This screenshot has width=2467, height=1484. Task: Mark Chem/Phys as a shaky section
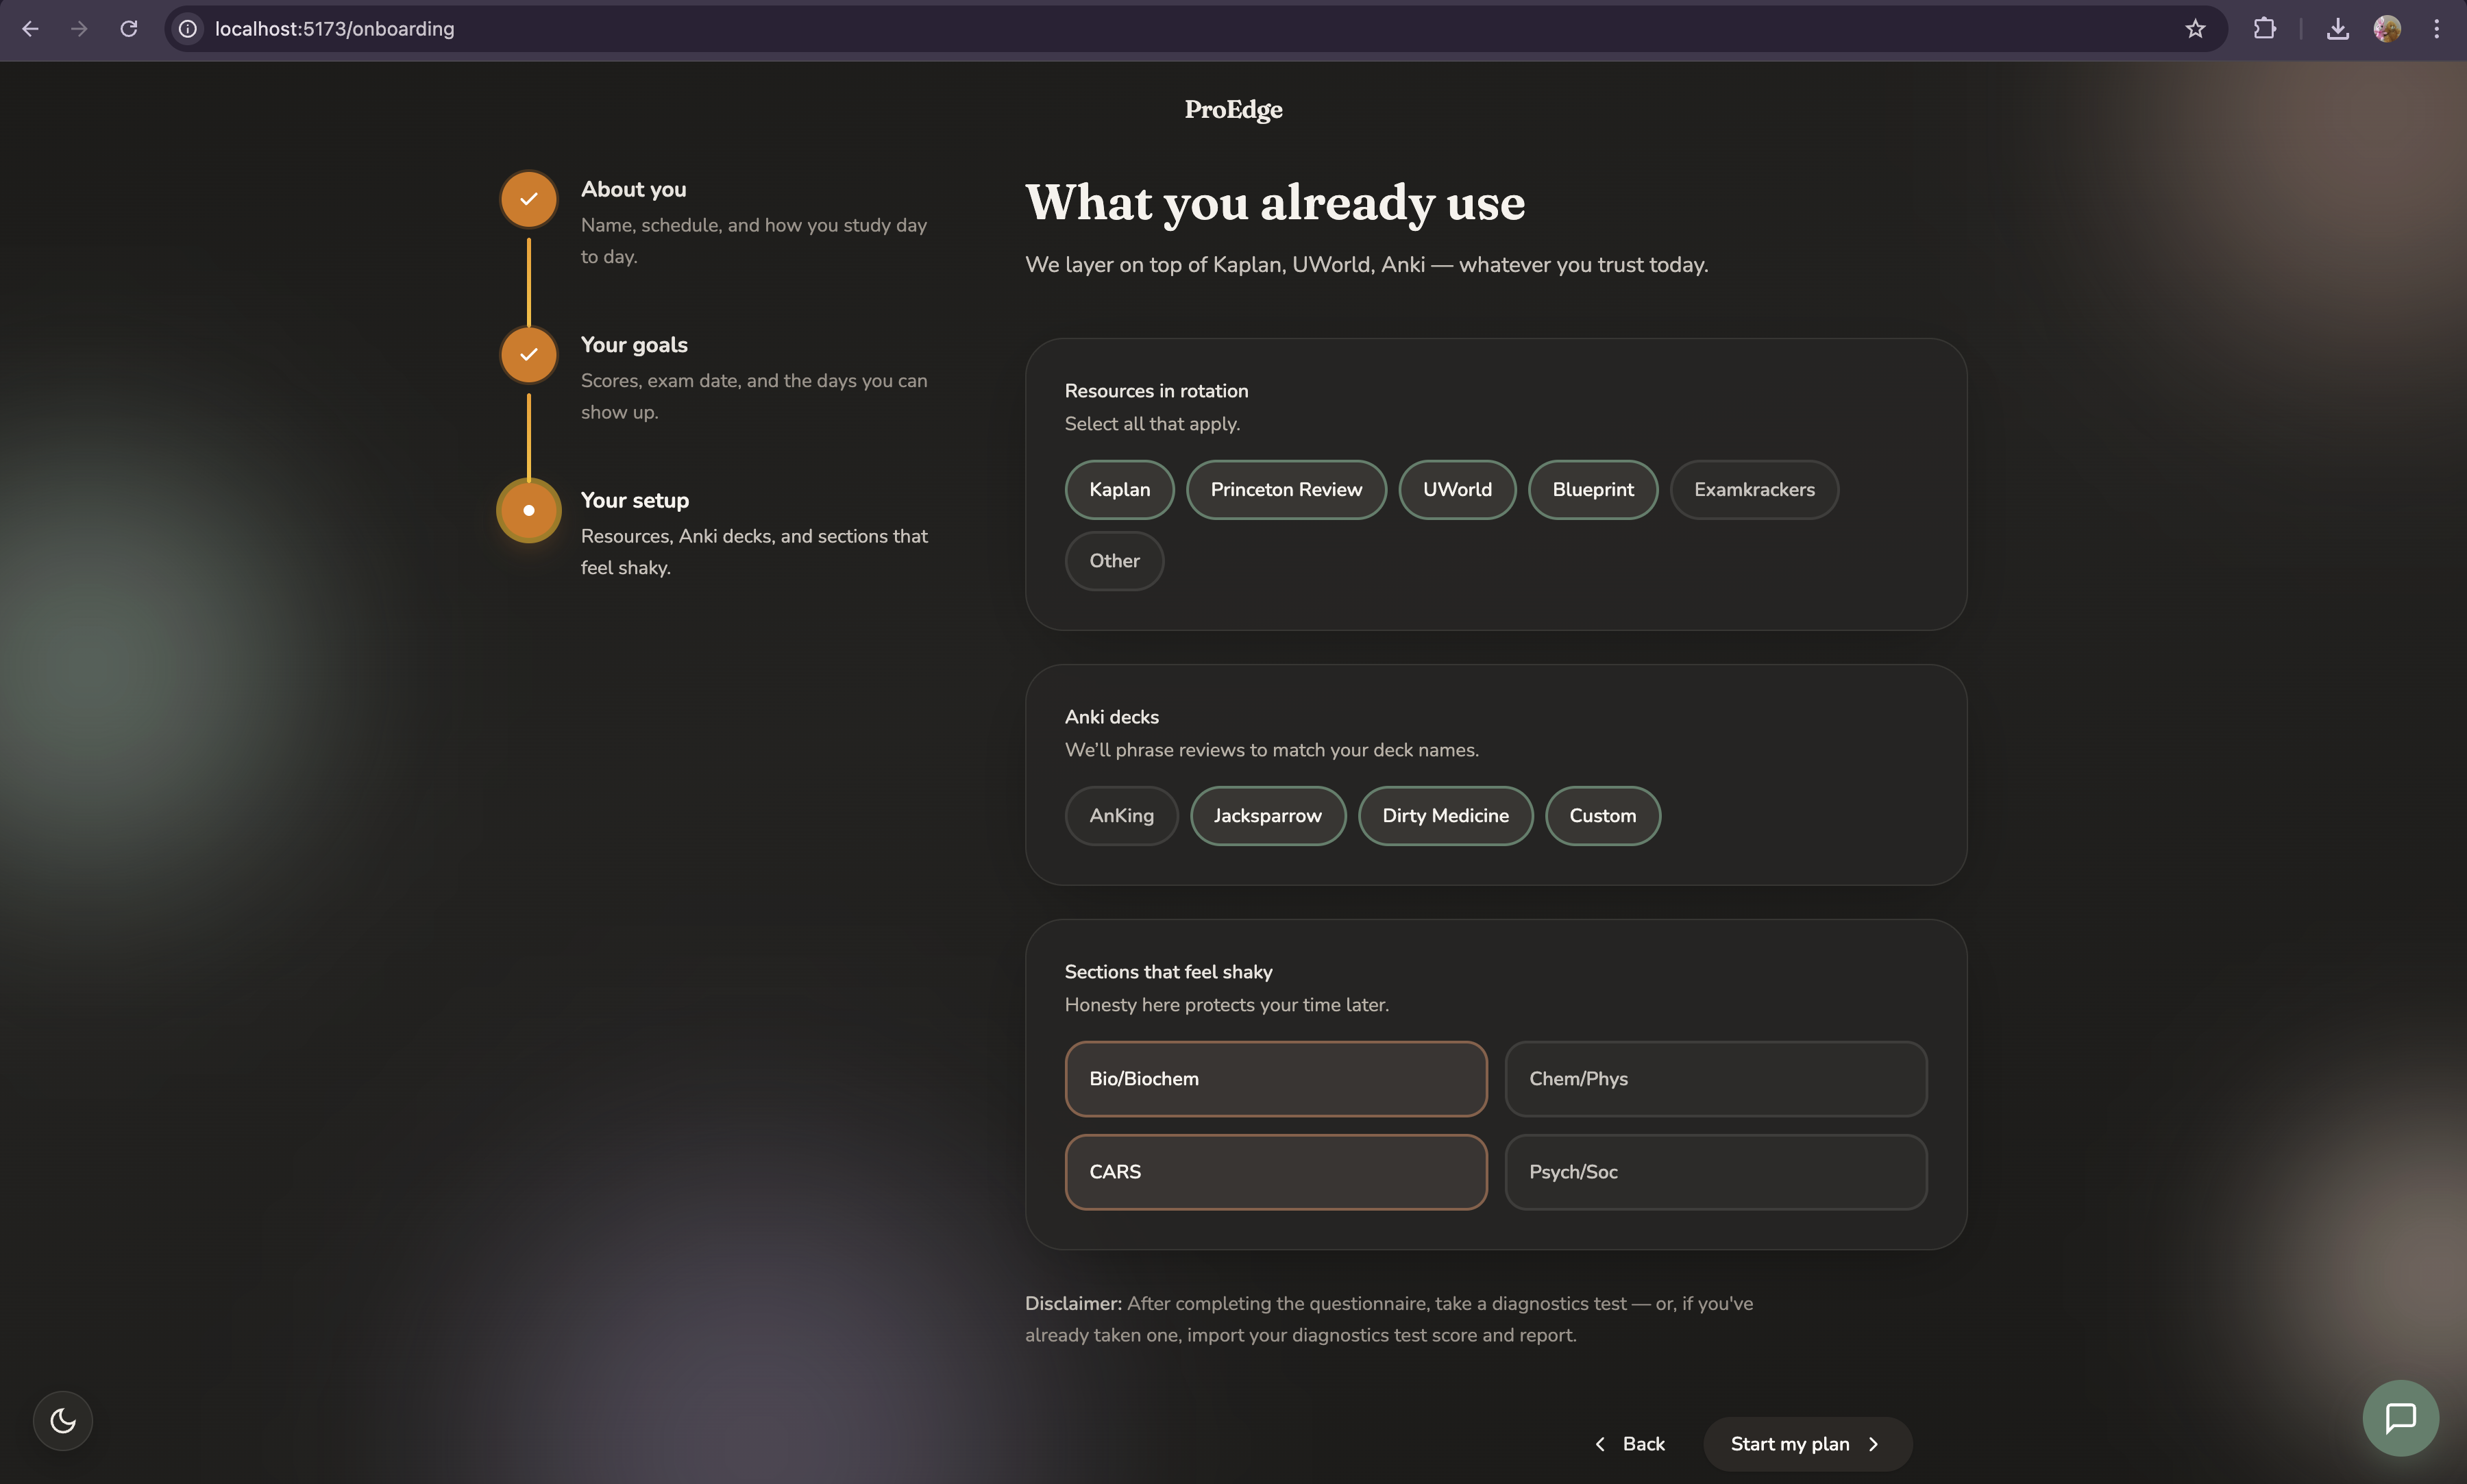[x=1715, y=1078]
